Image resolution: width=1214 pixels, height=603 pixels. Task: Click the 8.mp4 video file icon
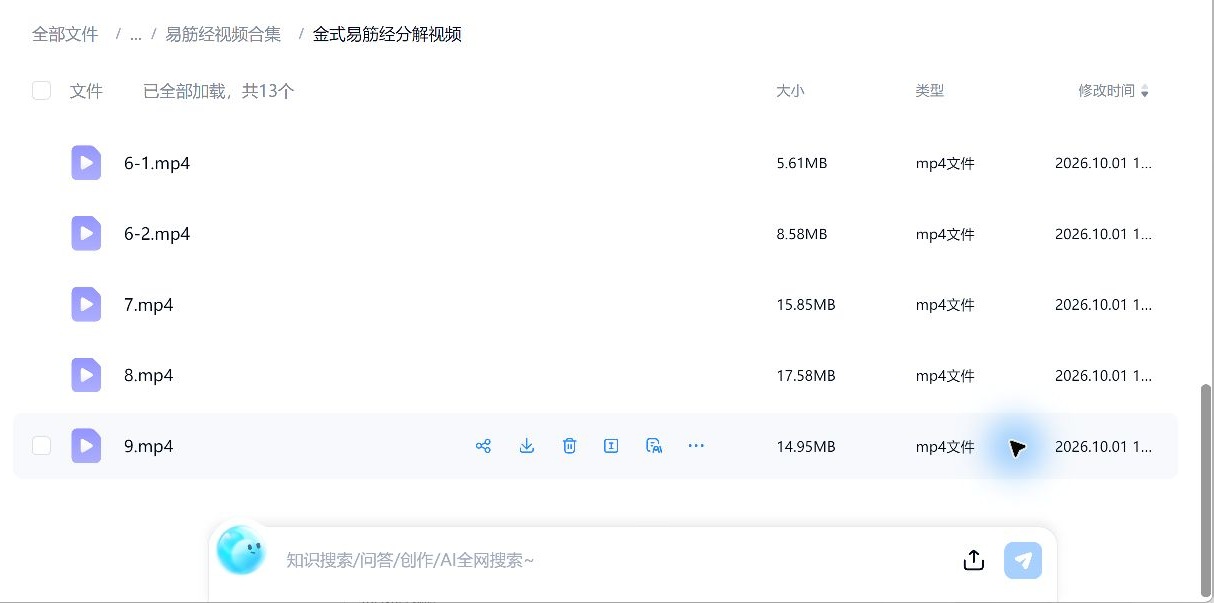(86, 376)
